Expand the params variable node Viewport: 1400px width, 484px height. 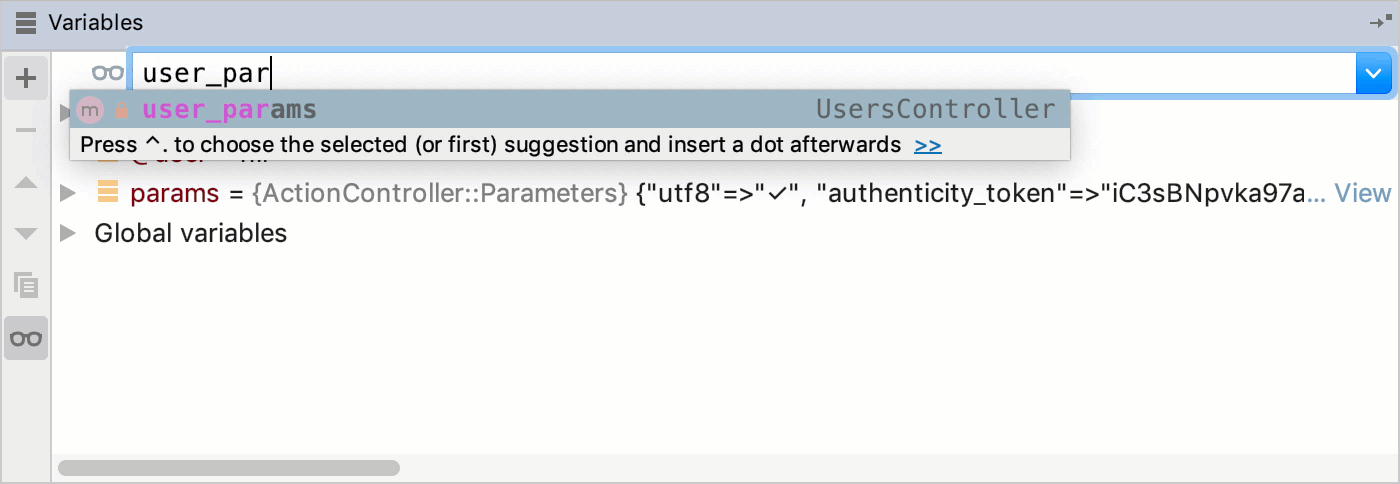(x=68, y=193)
